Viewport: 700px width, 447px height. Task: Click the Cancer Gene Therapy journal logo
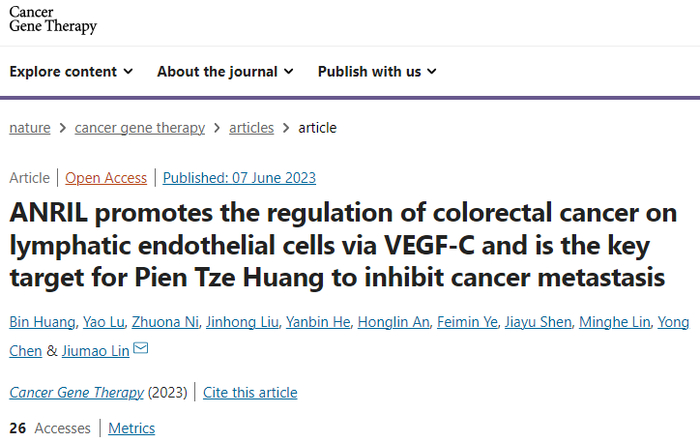coord(53,18)
